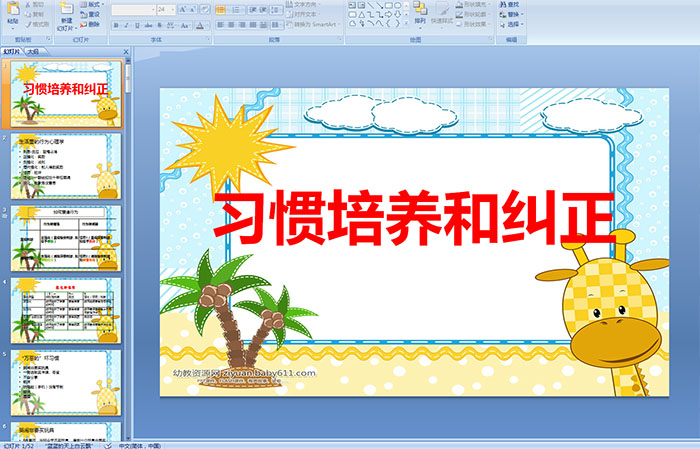This screenshot has height=449, width=700.
Task: Click the clear formatting eraser icon
Action: point(205,9)
